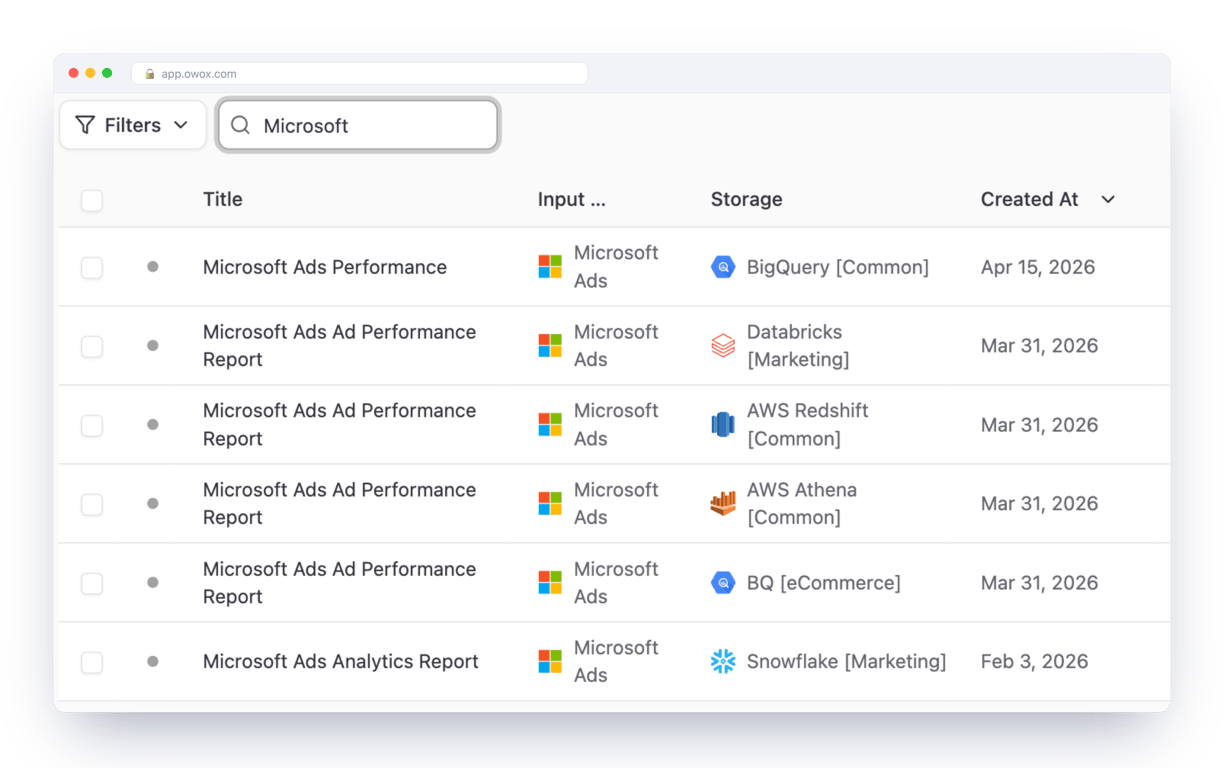Click the Snowflake storage icon
Viewport: 1224px width, 768px height.
(723, 662)
